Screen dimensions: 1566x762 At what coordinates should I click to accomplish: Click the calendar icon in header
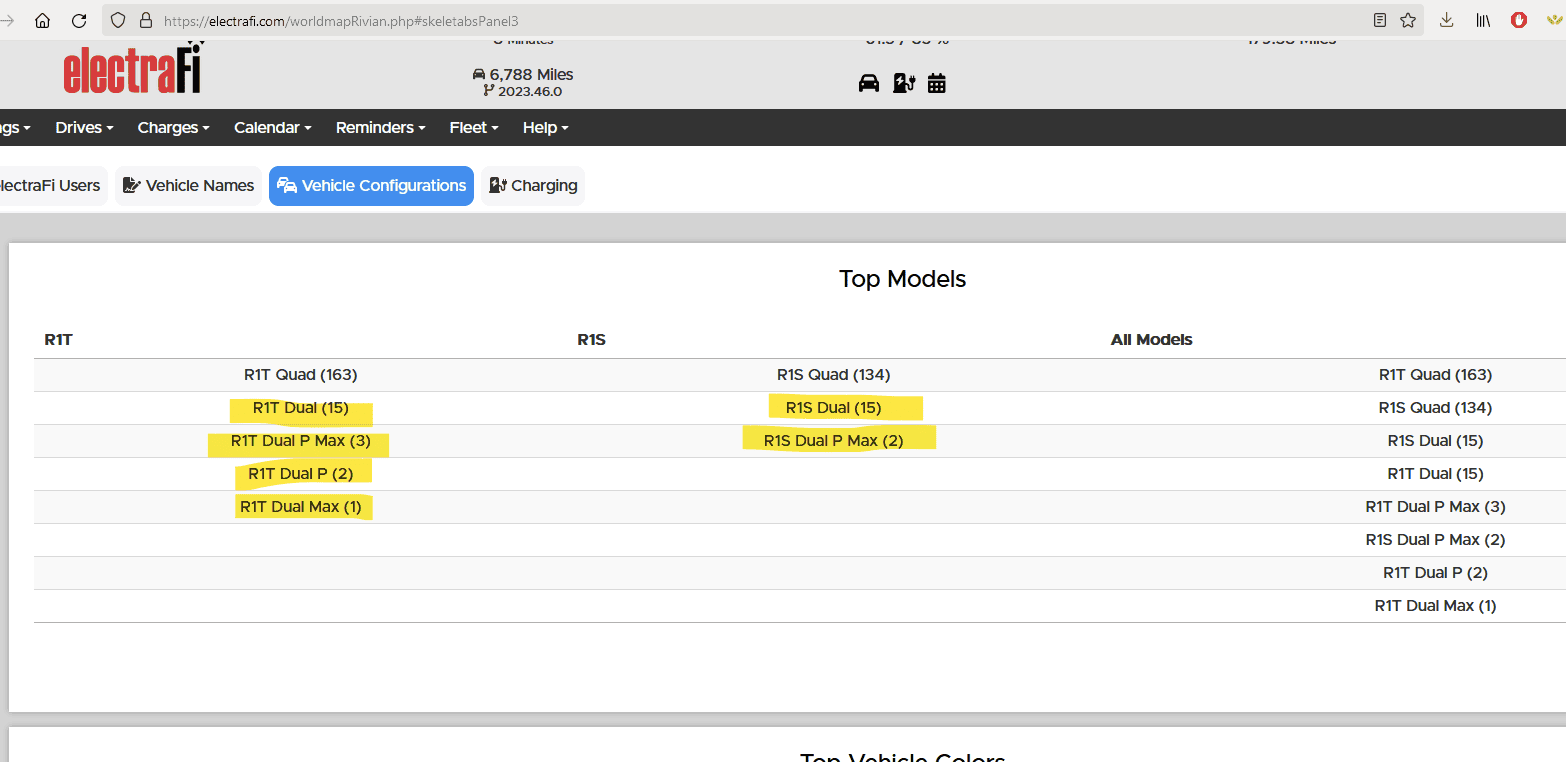pyautogui.click(x=937, y=83)
